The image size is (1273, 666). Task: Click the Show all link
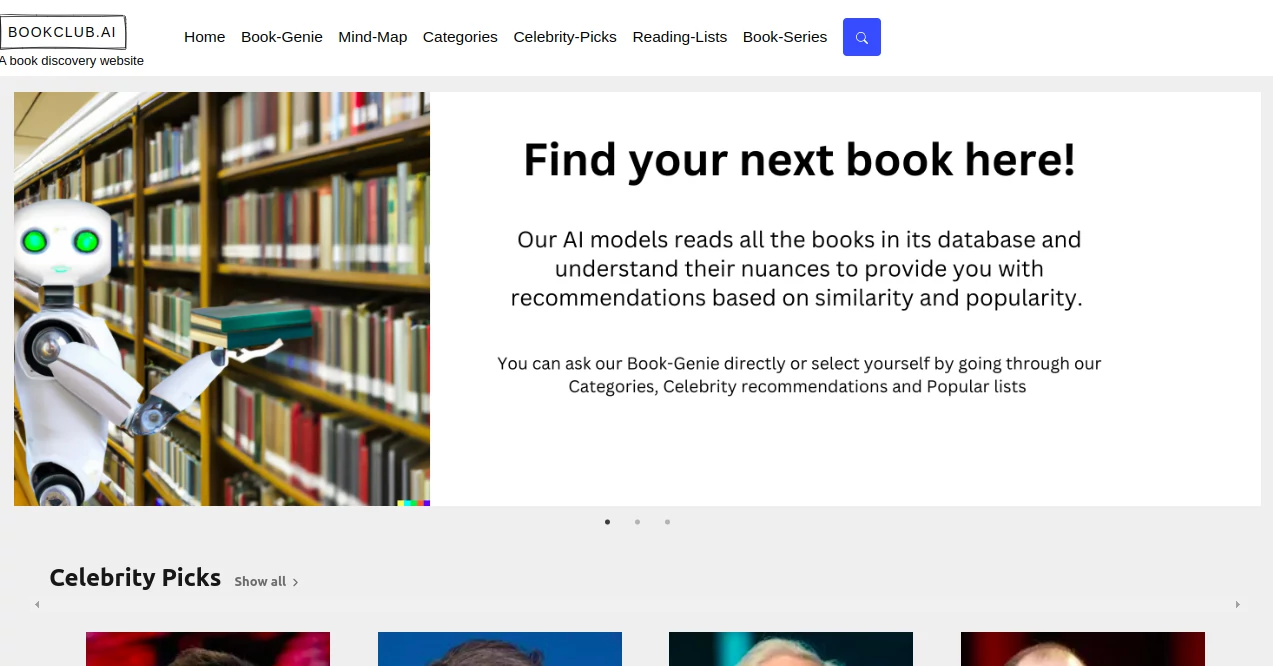[x=260, y=581]
